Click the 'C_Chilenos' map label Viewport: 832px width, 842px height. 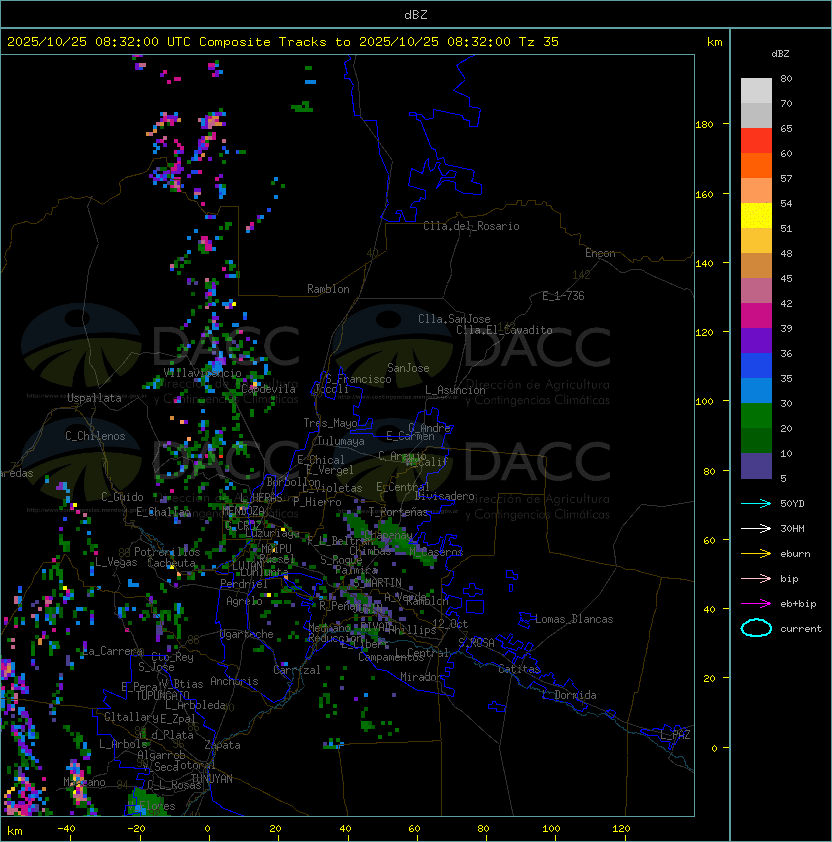95,436
